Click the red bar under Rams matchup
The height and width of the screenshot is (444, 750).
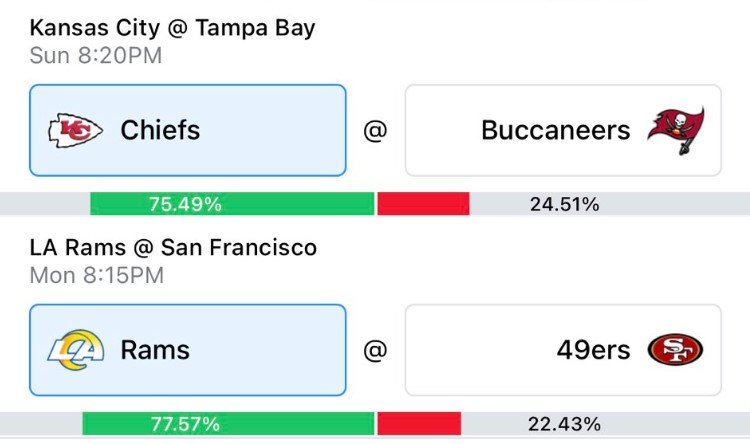[x=419, y=424]
